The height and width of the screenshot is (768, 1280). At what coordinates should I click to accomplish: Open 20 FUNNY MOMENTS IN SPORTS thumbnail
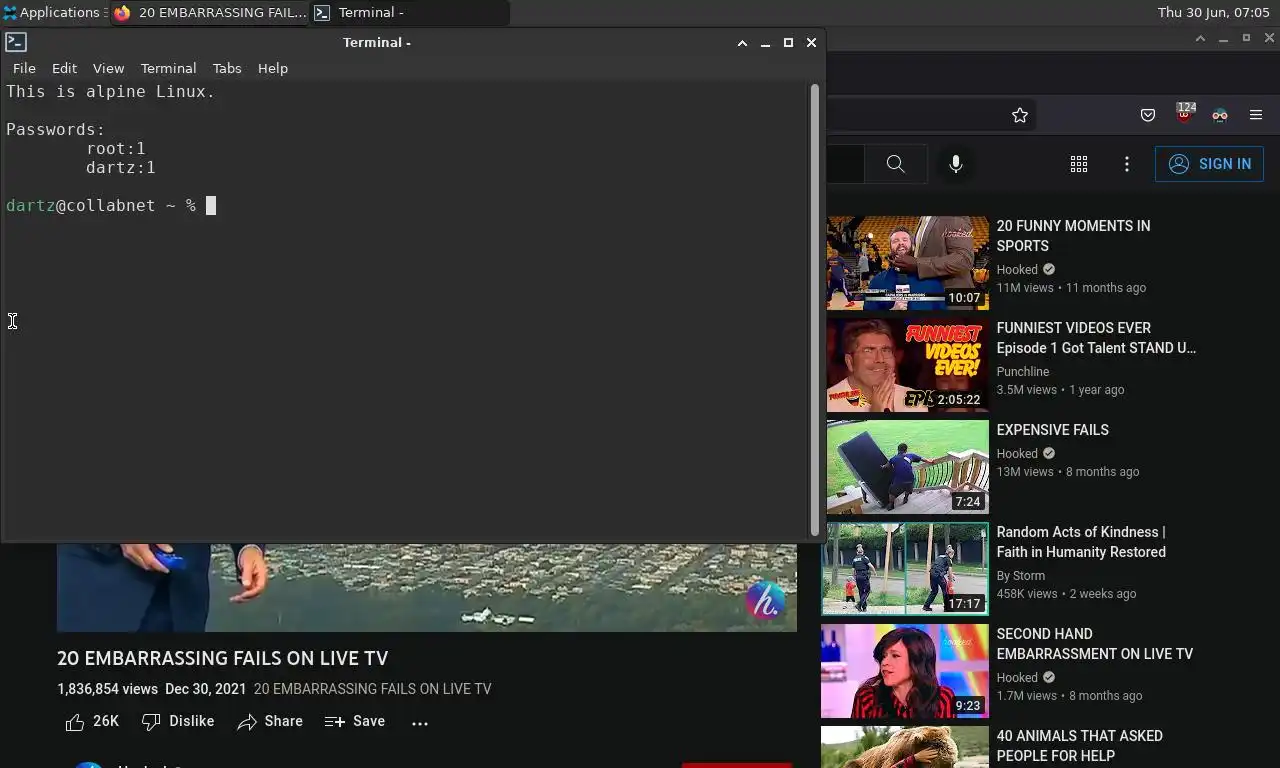point(907,263)
